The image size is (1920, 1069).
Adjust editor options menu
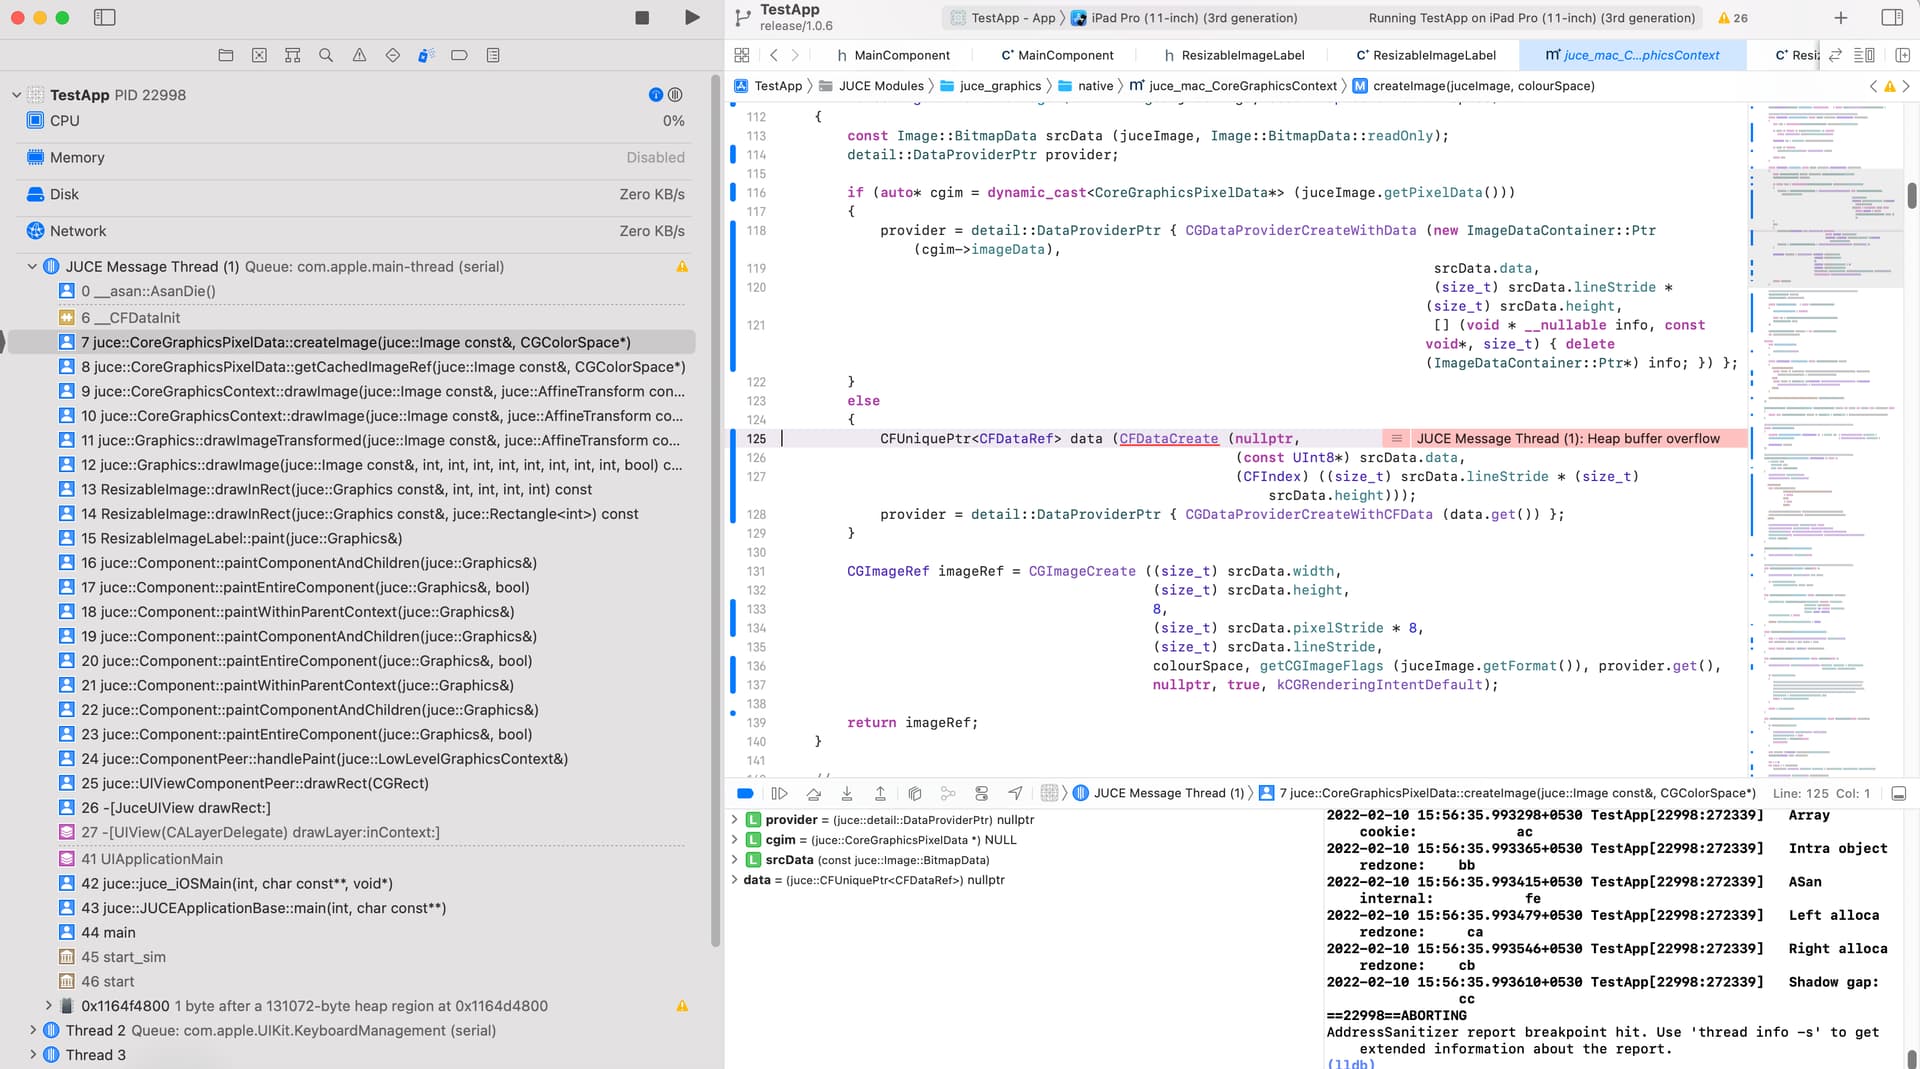click(1865, 55)
